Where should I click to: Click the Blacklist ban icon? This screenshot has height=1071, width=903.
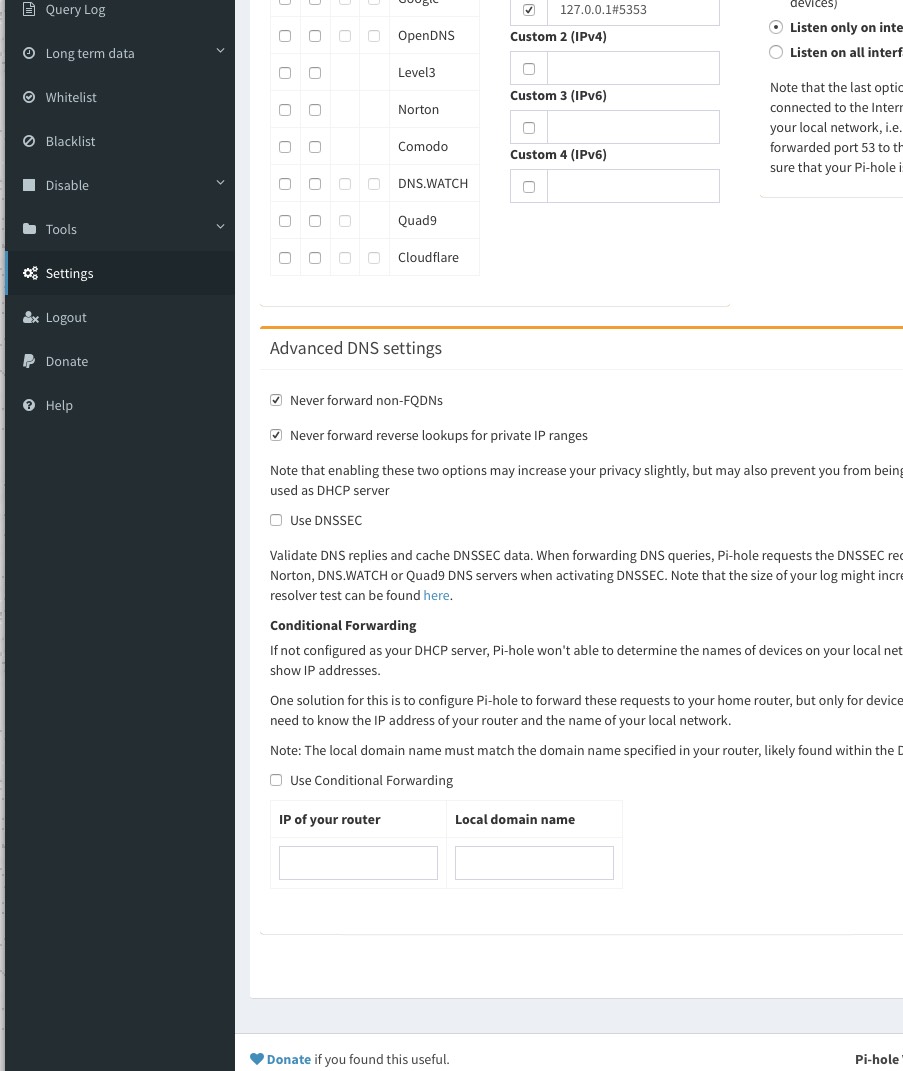coord(29,141)
